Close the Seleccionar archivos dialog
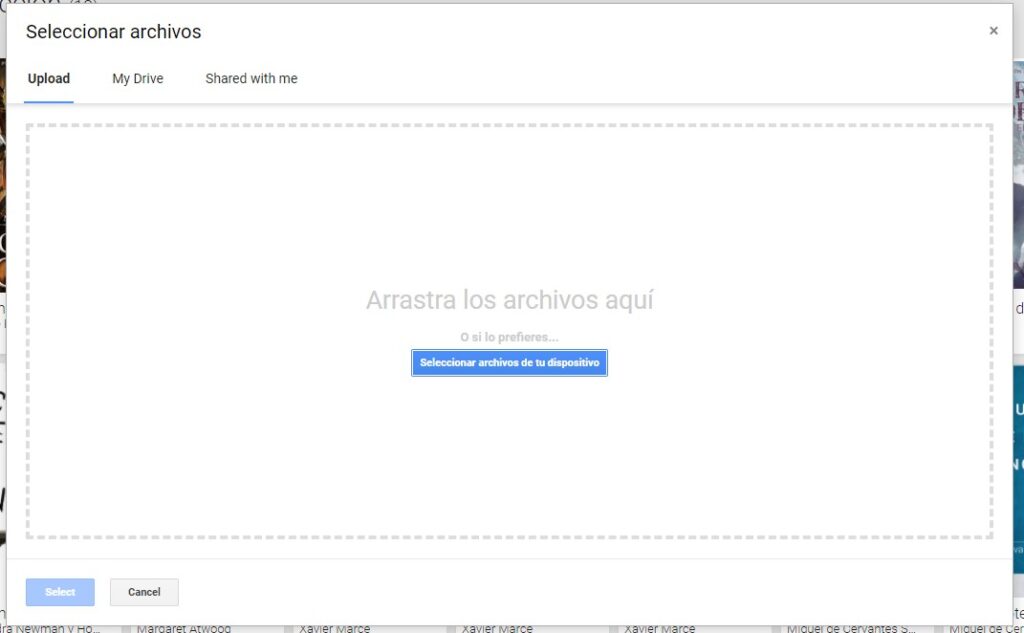This screenshot has height=633, width=1024. 993,31
